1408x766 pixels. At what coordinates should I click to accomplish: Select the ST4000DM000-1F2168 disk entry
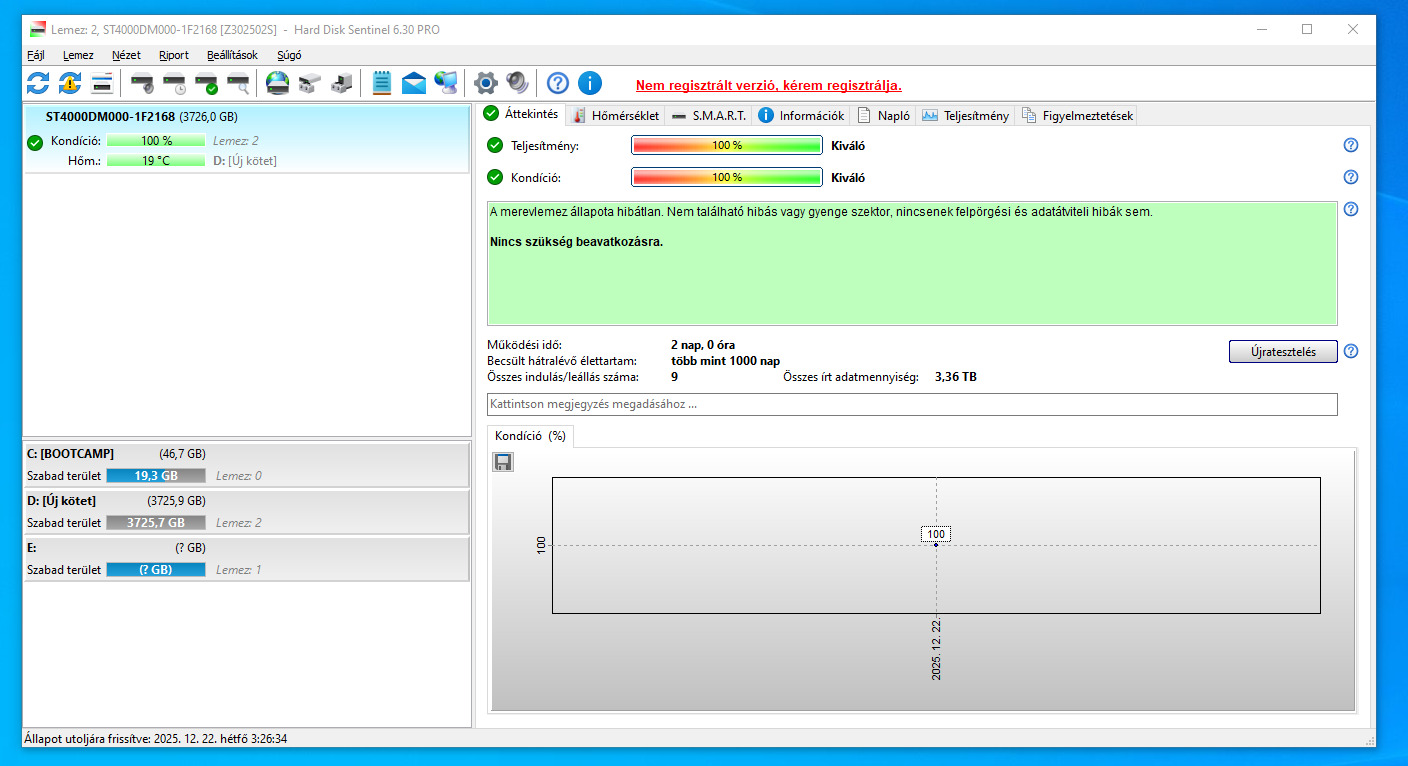pyautogui.click(x=246, y=138)
